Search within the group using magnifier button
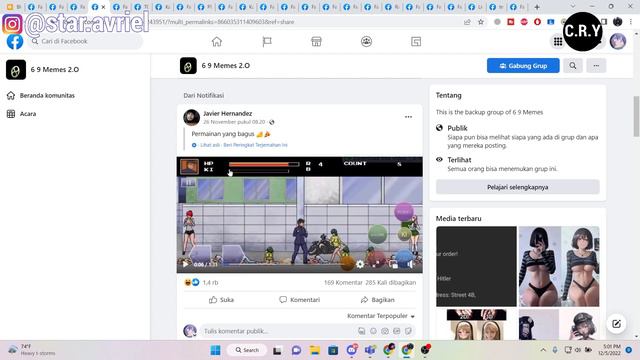This screenshot has width=640, height=360. click(x=573, y=66)
